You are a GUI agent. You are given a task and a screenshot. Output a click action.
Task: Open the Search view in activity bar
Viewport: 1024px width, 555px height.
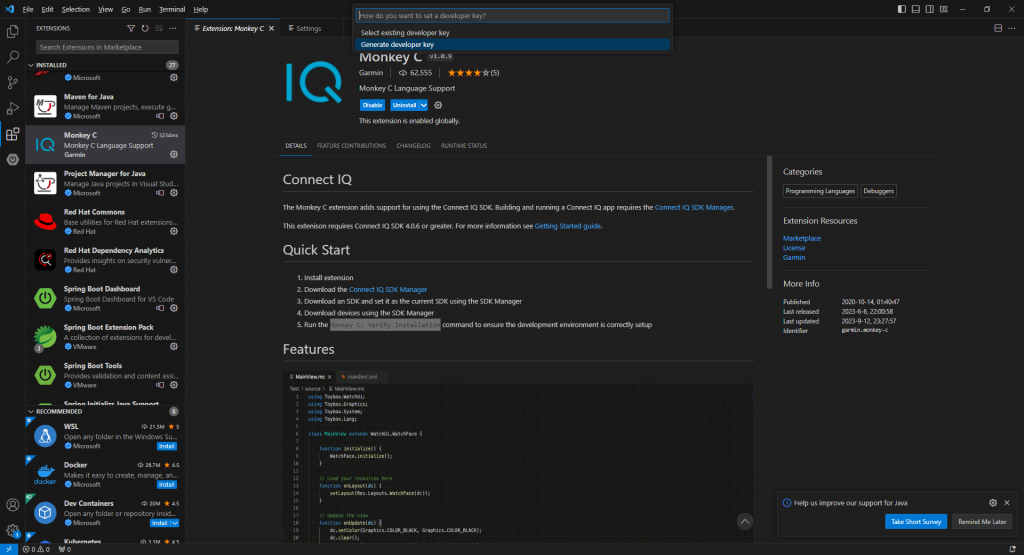pos(12,57)
